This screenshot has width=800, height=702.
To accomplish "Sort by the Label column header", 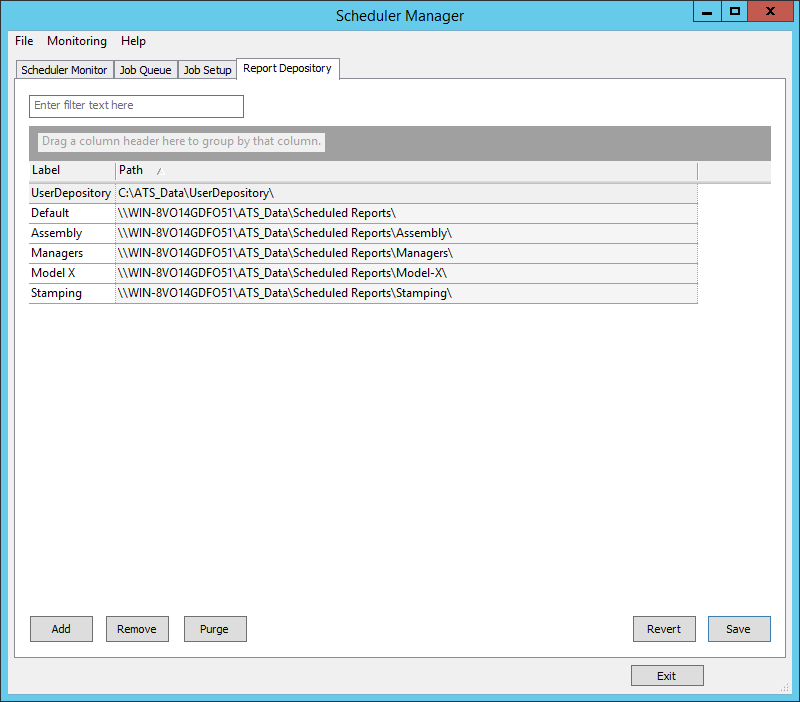I will tap(70, 171).
